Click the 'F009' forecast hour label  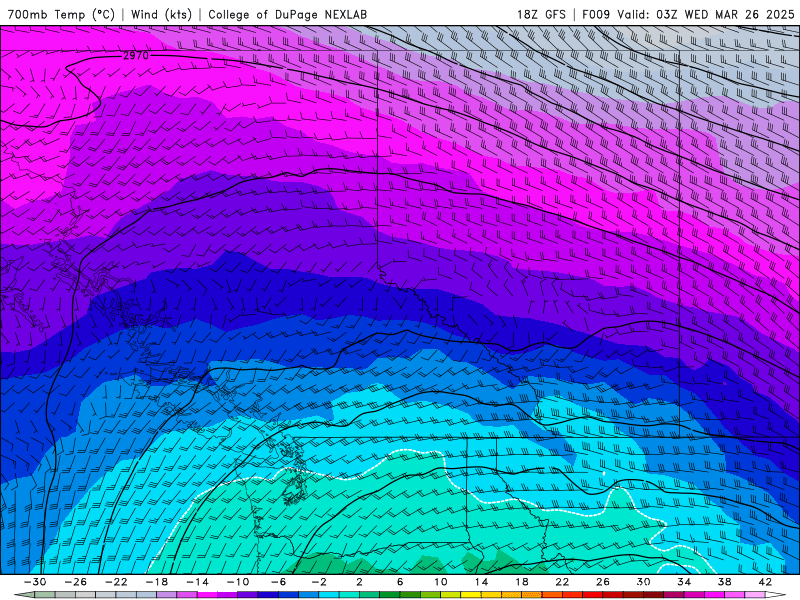596,14
